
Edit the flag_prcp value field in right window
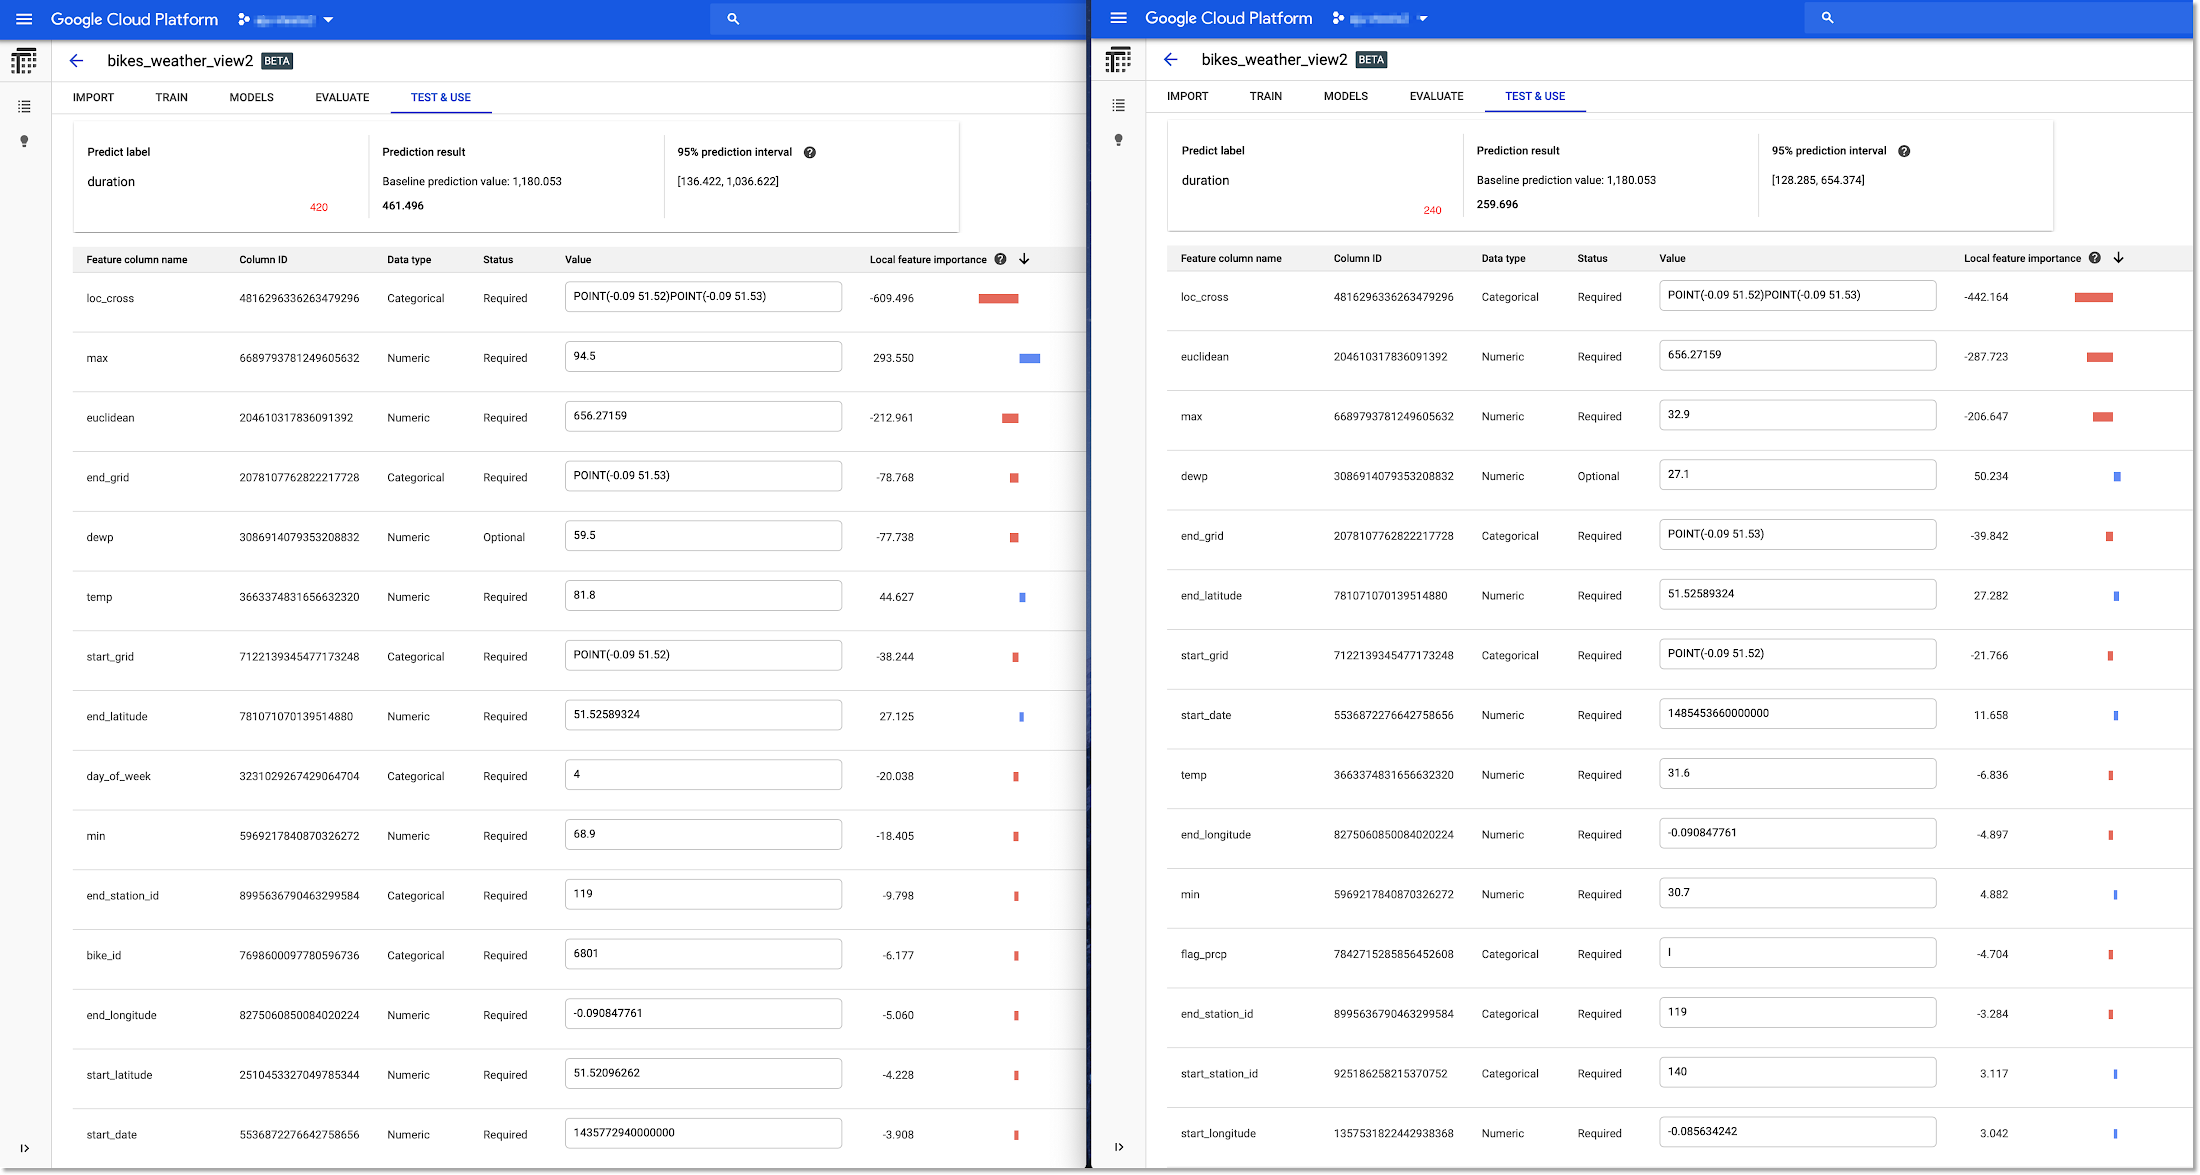pos(1798,953)
